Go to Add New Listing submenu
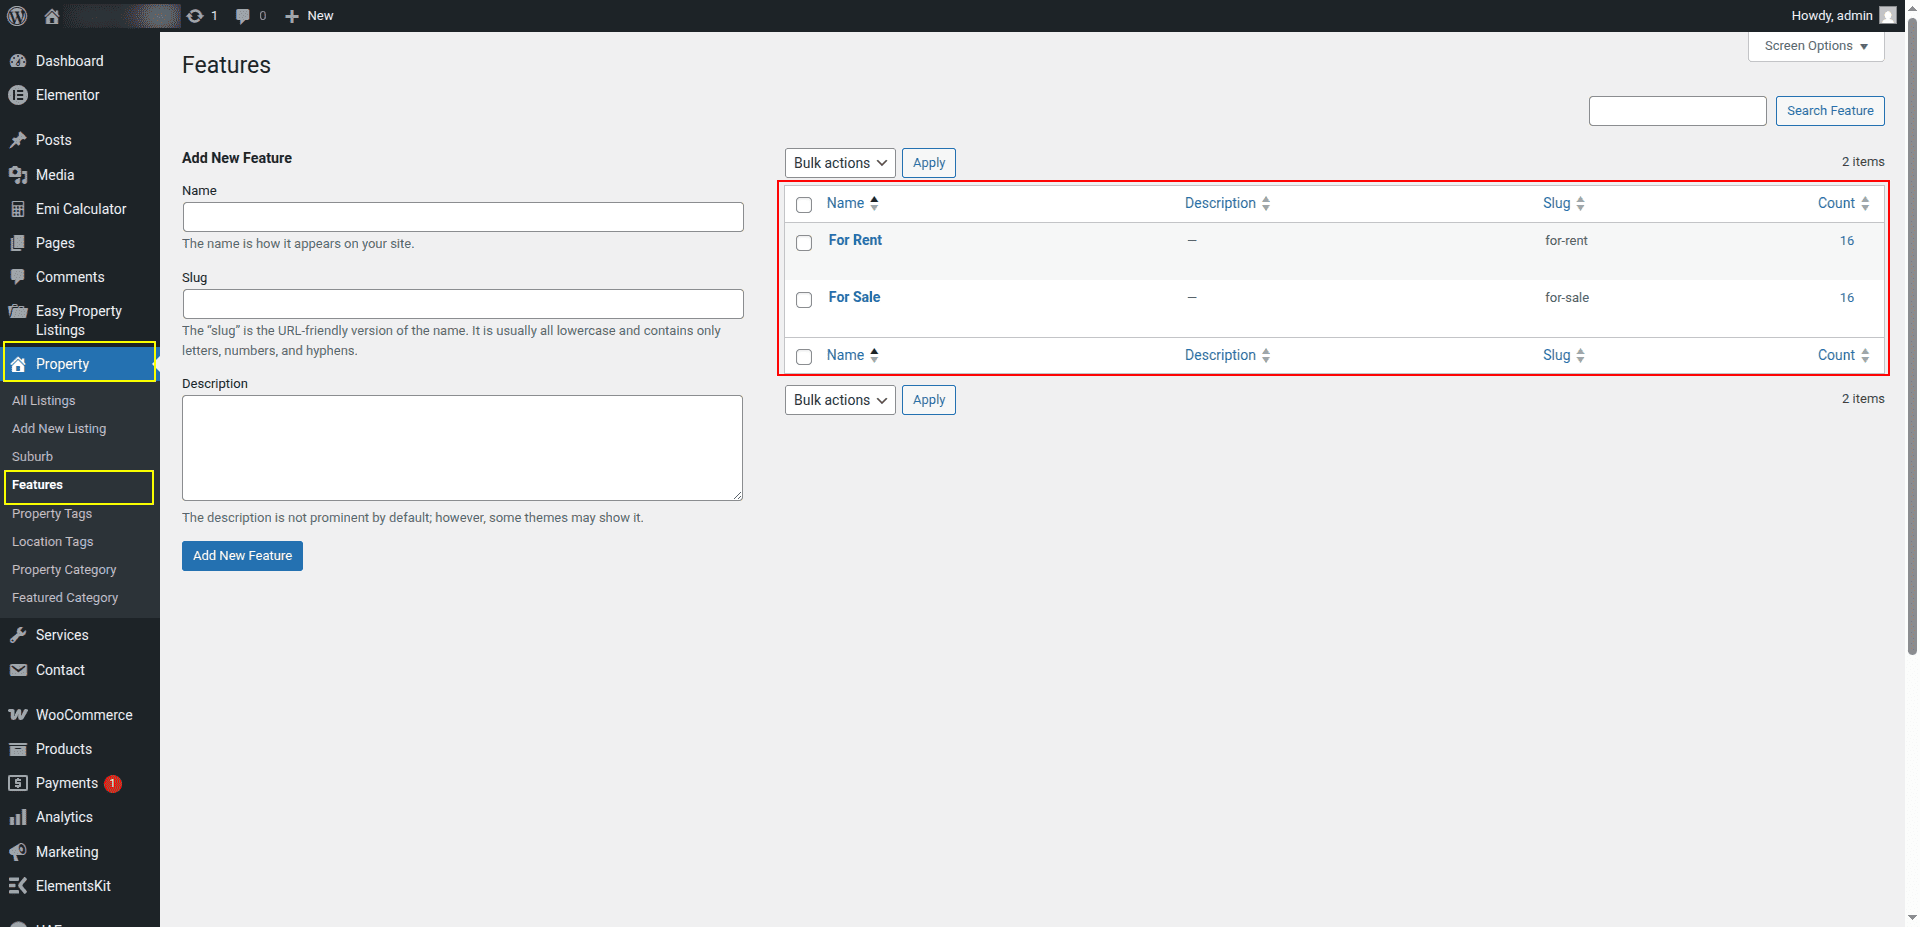The width and height of the screenshot is (1920, 927). tap(59, 428)
